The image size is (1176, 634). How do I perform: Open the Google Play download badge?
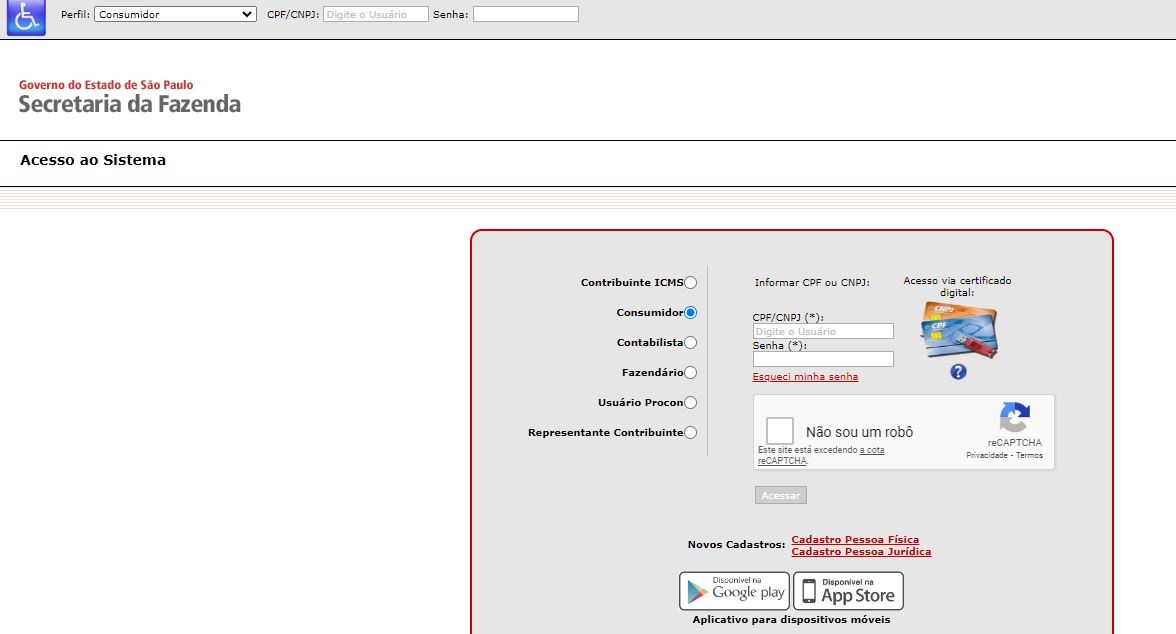tap(734, 591)
